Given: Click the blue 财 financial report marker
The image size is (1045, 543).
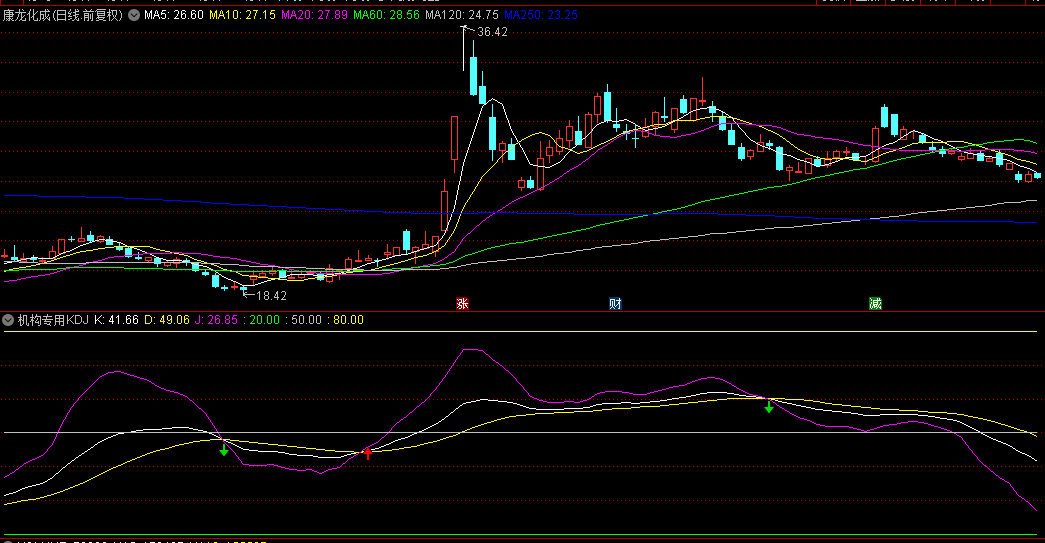Looking at the screenshot, I should pyautogui.click(x=615, y=304).
